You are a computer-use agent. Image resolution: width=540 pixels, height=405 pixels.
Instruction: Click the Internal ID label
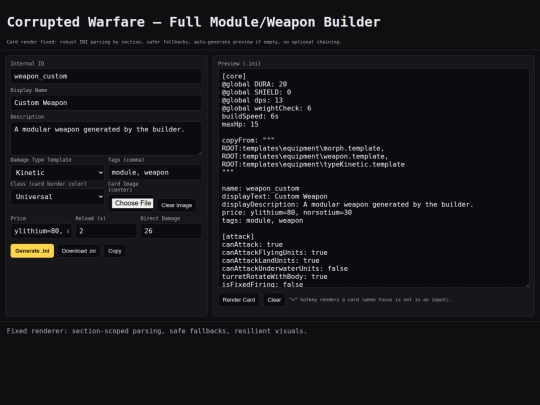point(27,63)
